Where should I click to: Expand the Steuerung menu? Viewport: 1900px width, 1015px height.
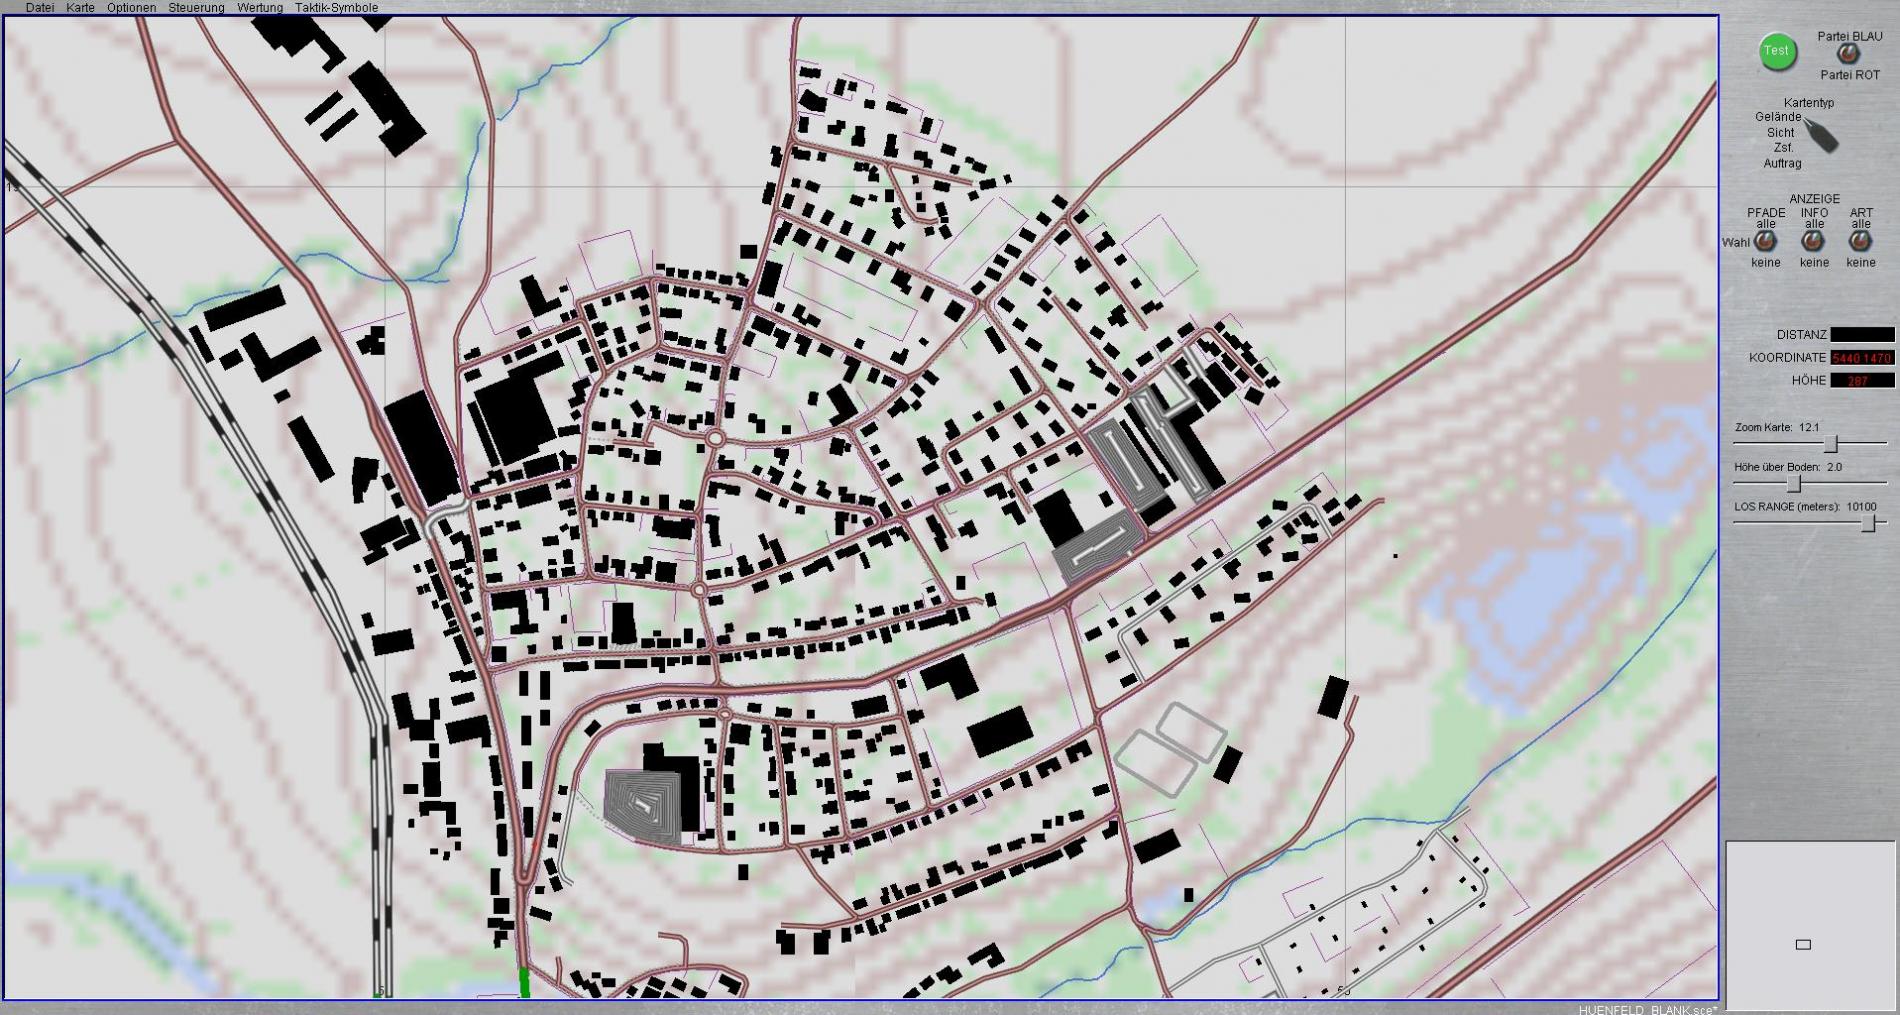196,7
